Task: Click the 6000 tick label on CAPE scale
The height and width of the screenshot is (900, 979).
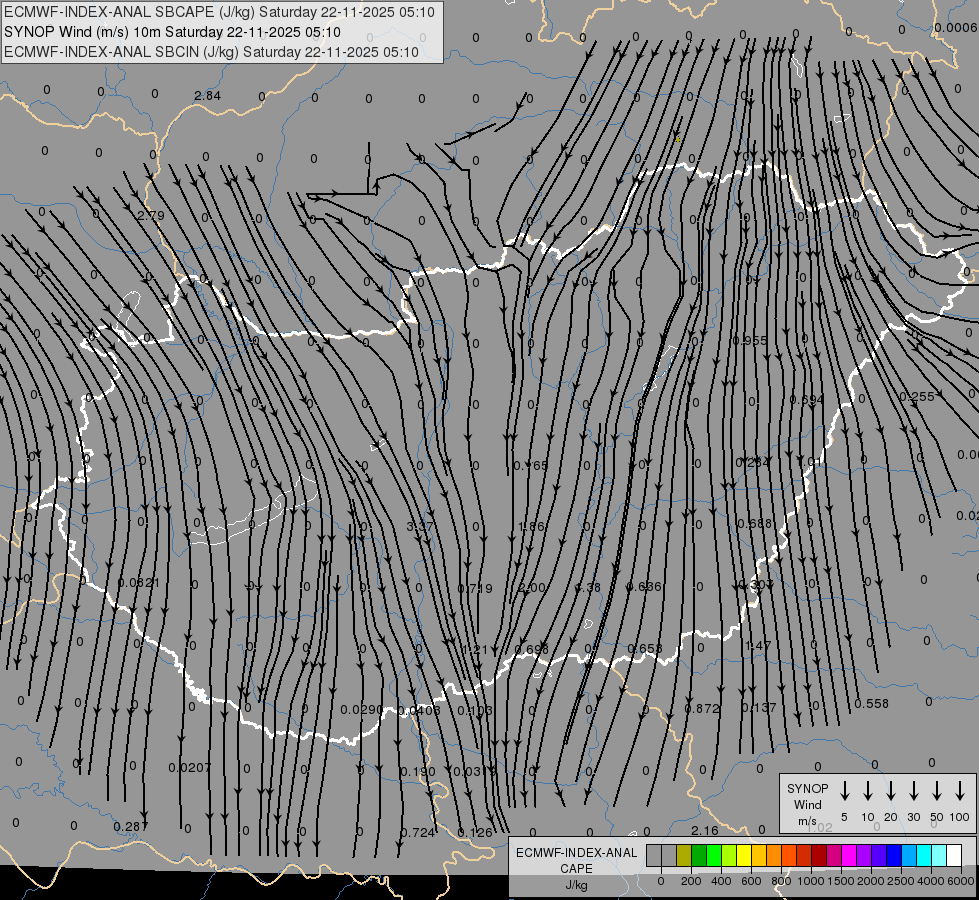Action: coord(960,881)
